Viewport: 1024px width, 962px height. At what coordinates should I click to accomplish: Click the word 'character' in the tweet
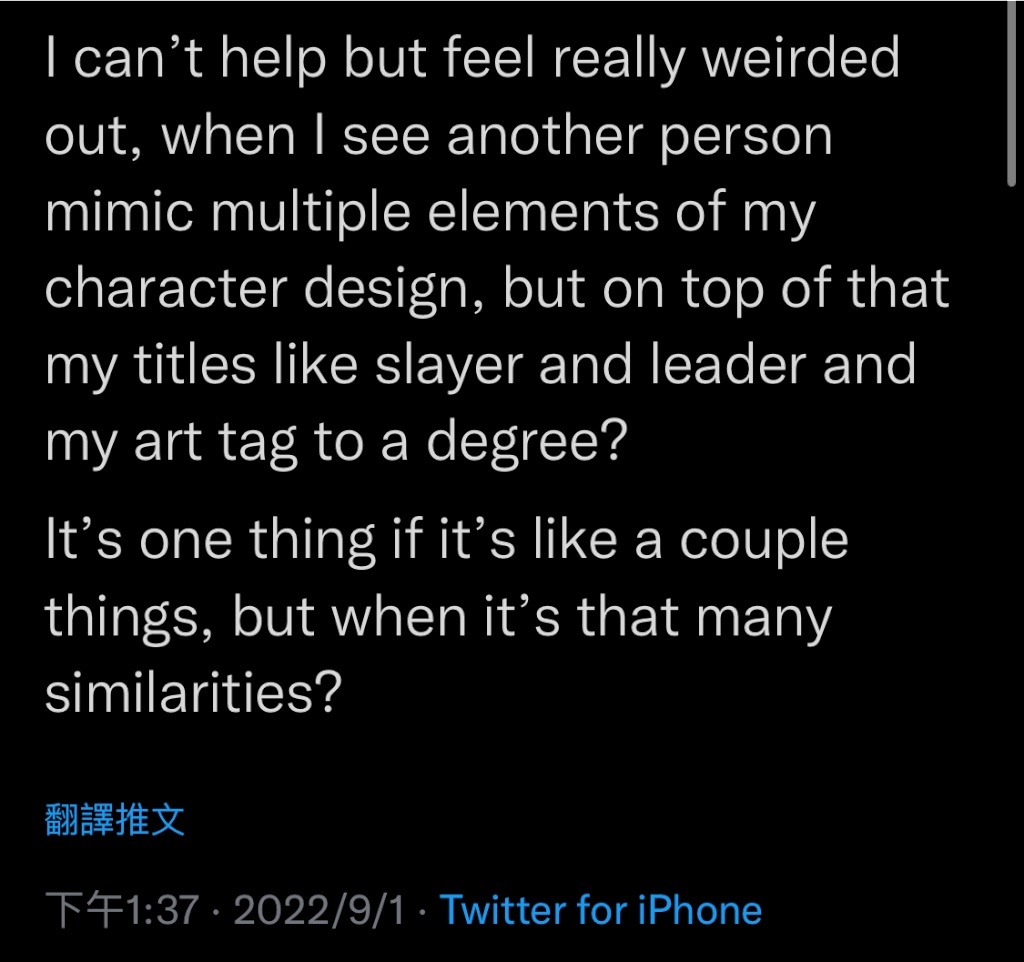pyautogui.click(x=166, y=288)
